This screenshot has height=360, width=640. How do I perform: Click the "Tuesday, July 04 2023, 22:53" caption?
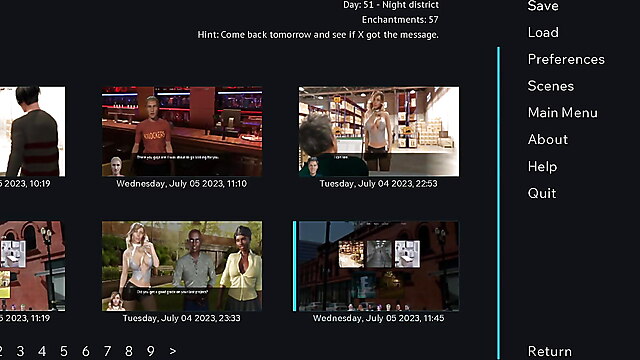(378, 184)
